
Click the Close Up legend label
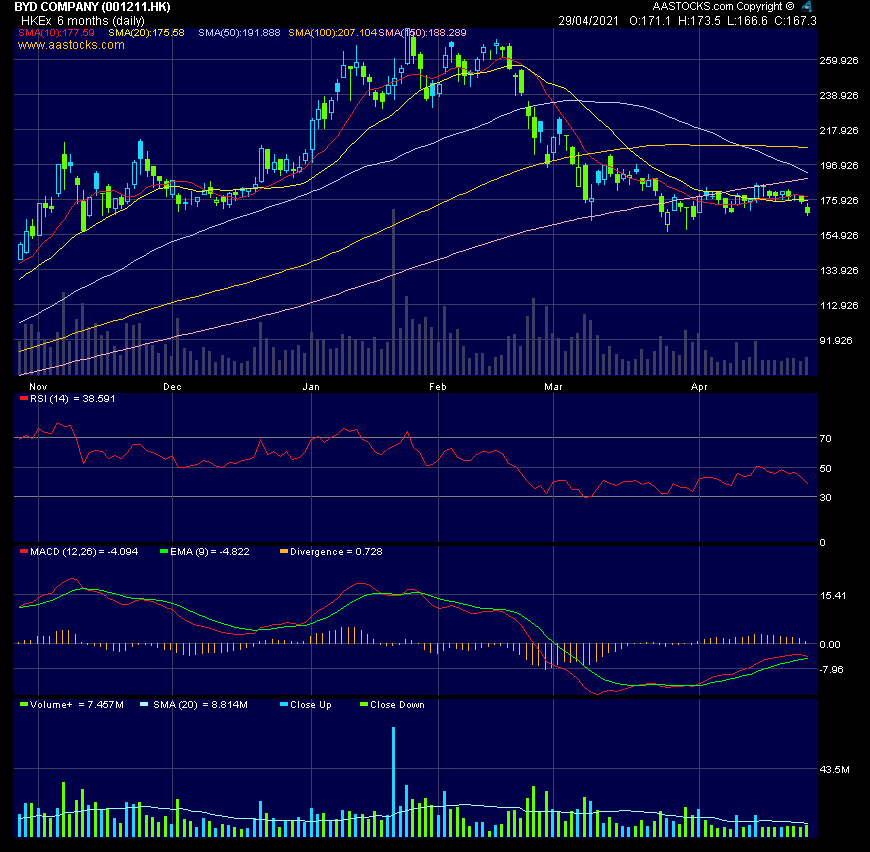coord(311,704)
